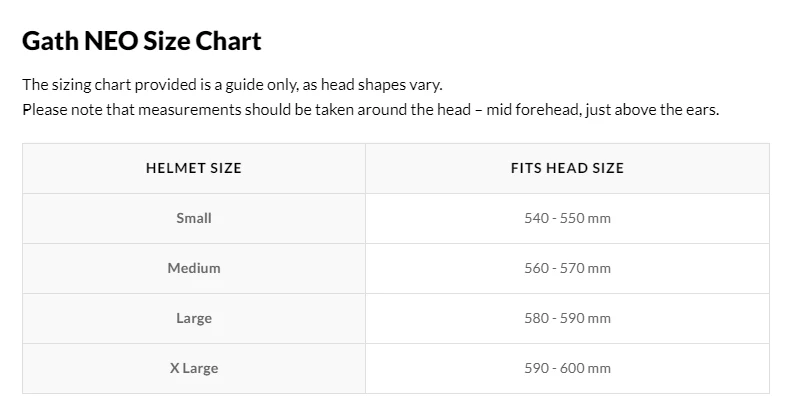Click the sentence about sizing chart guide
Screen dimensions: 792x416
pyautogui.click(x=232, y=85)
